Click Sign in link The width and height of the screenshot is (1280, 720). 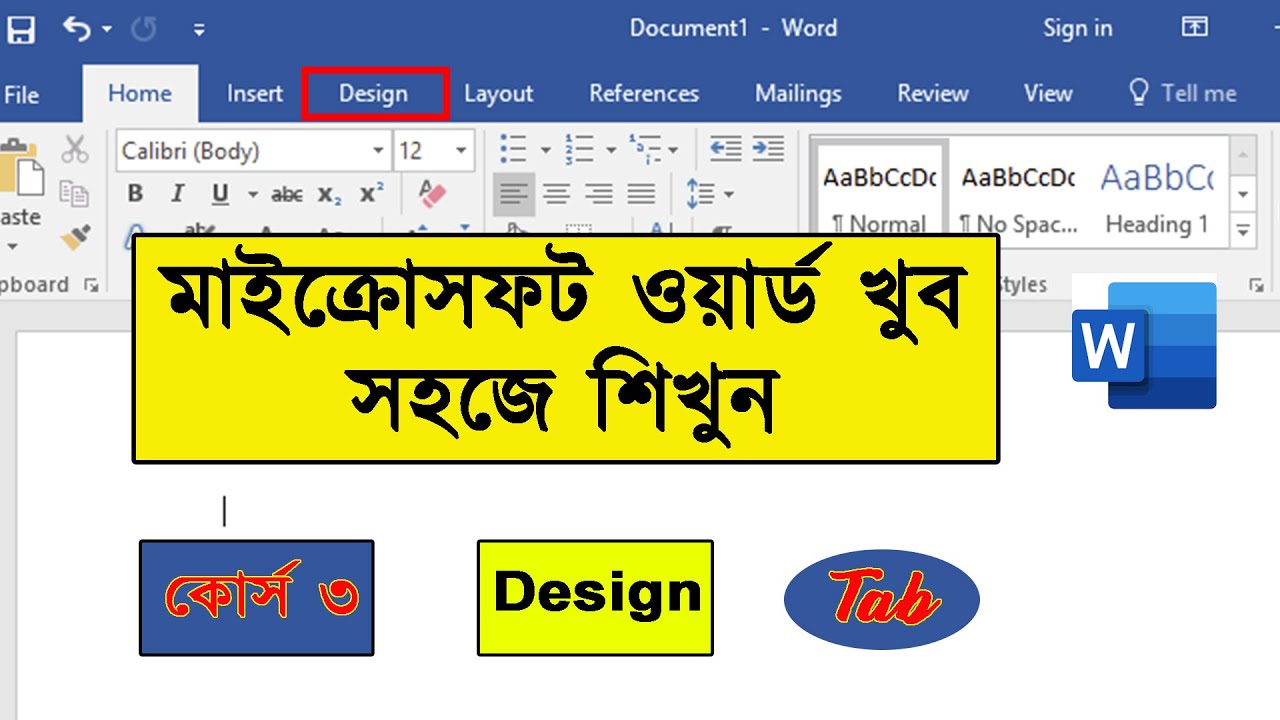point(1077,28)
